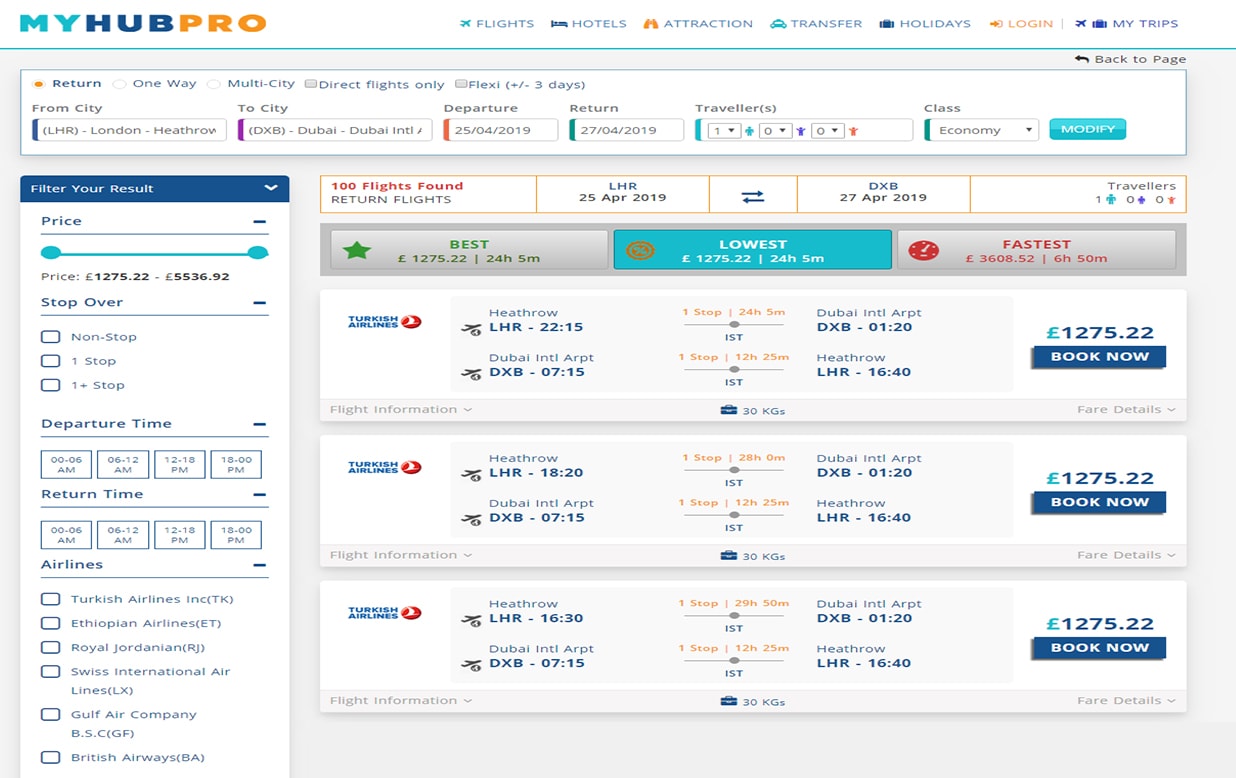The height and width of the screenshot is (778, 1236).
Task: Click plane icon beside LHR - 16:30
Action: 471,620
